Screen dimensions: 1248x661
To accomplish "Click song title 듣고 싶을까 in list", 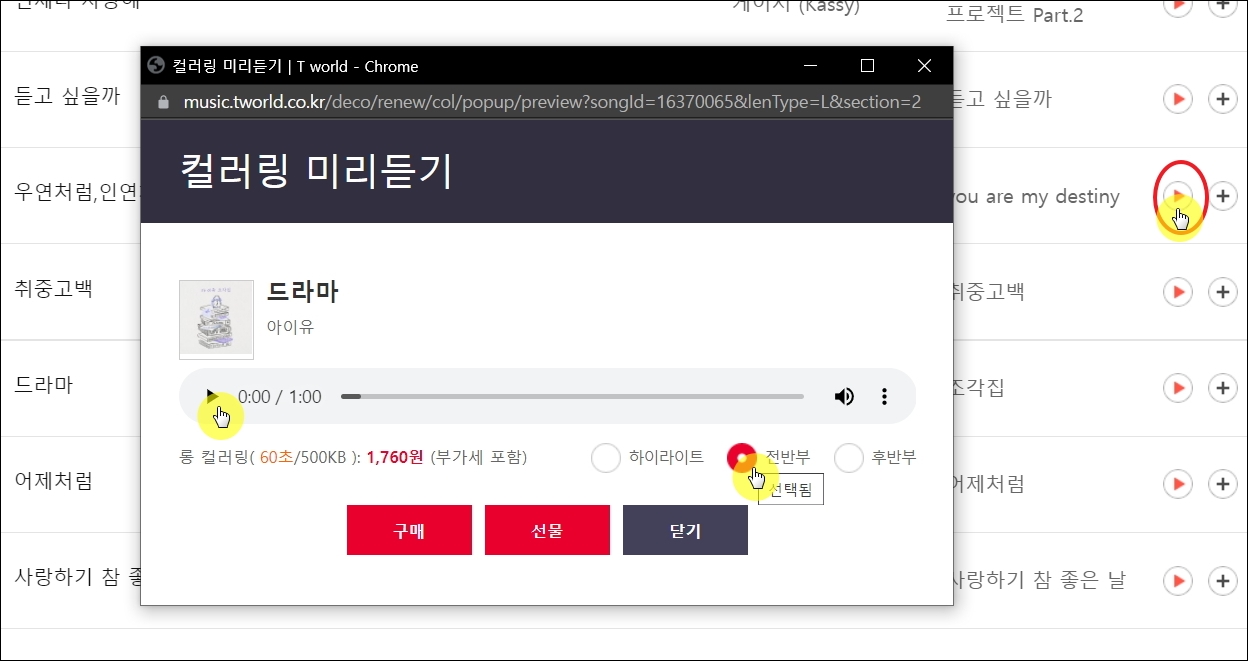I will coord(67,97).
